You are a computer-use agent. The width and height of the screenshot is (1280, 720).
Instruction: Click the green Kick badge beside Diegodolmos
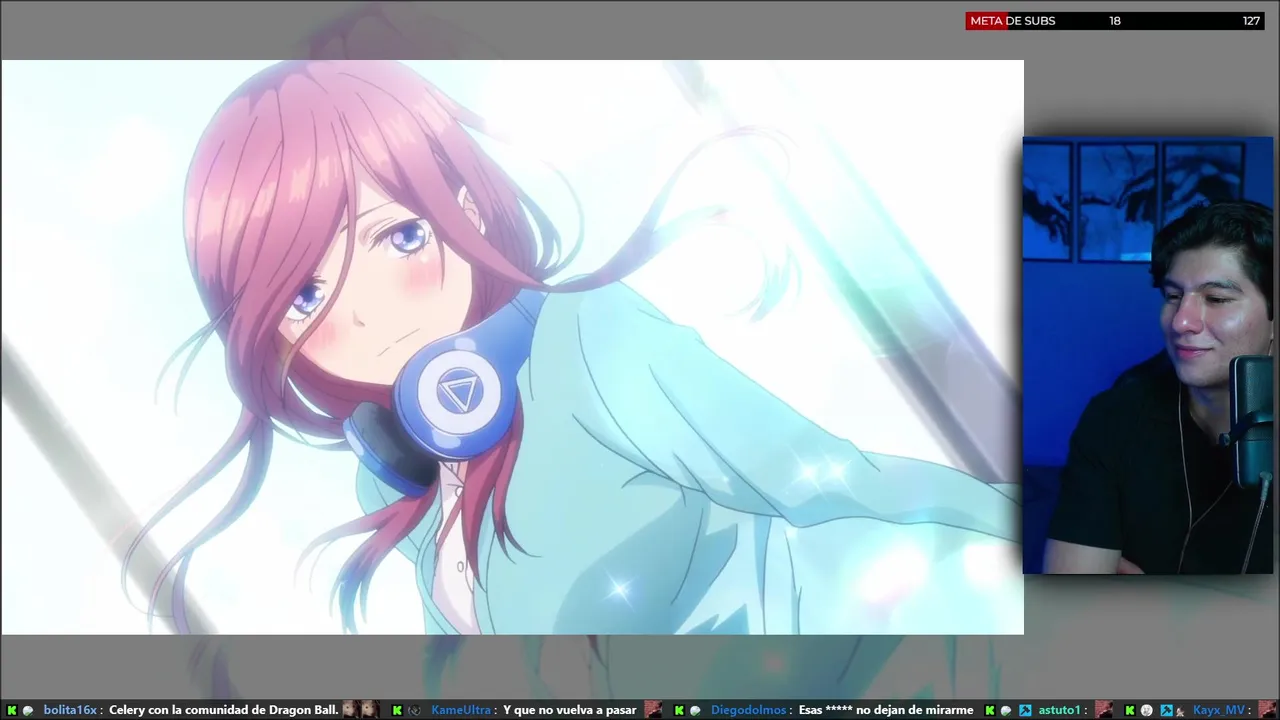(679, 710)
